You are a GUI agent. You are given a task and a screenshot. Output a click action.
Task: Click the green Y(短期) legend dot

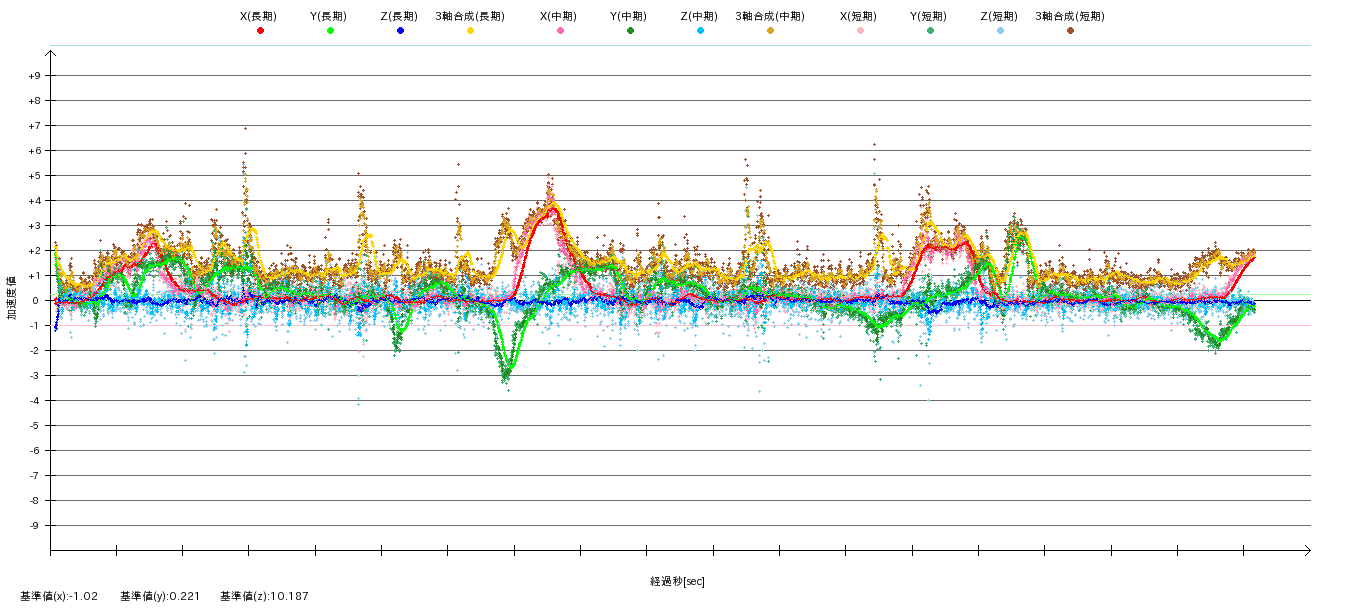point(930,31)
